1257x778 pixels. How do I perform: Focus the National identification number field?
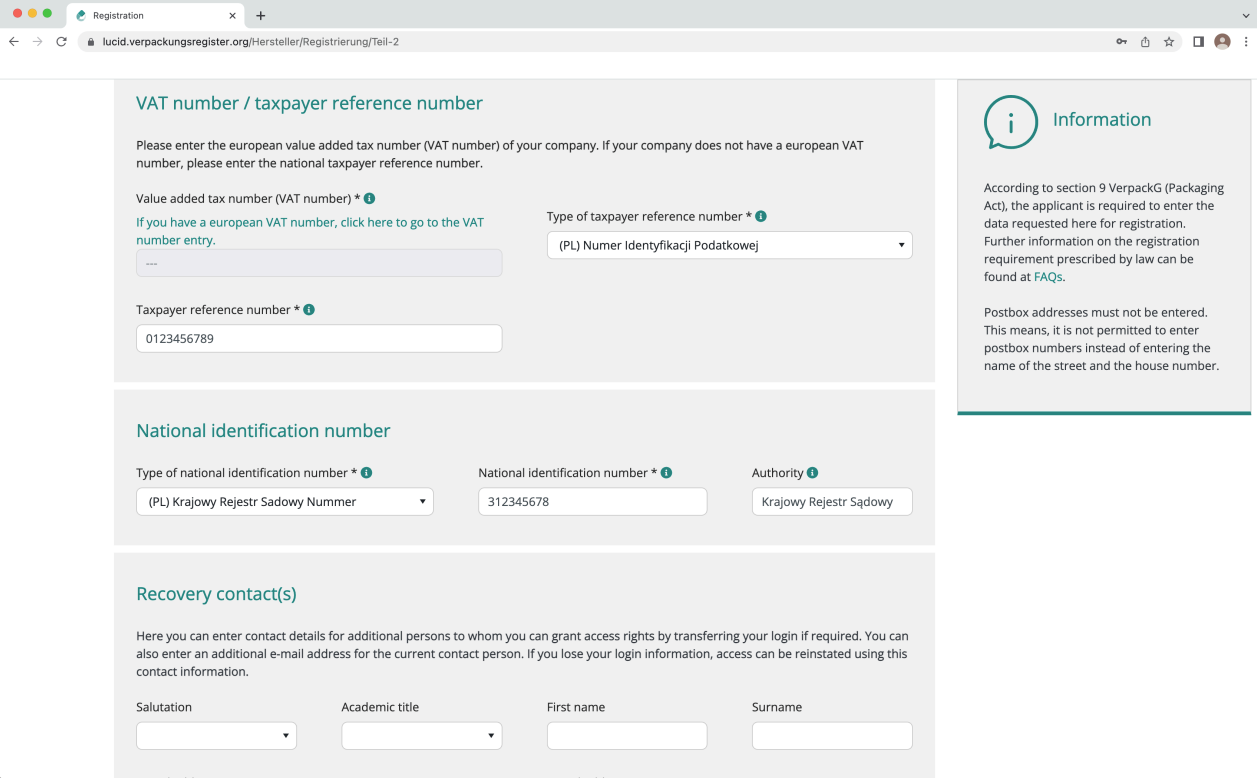[592, 502]
